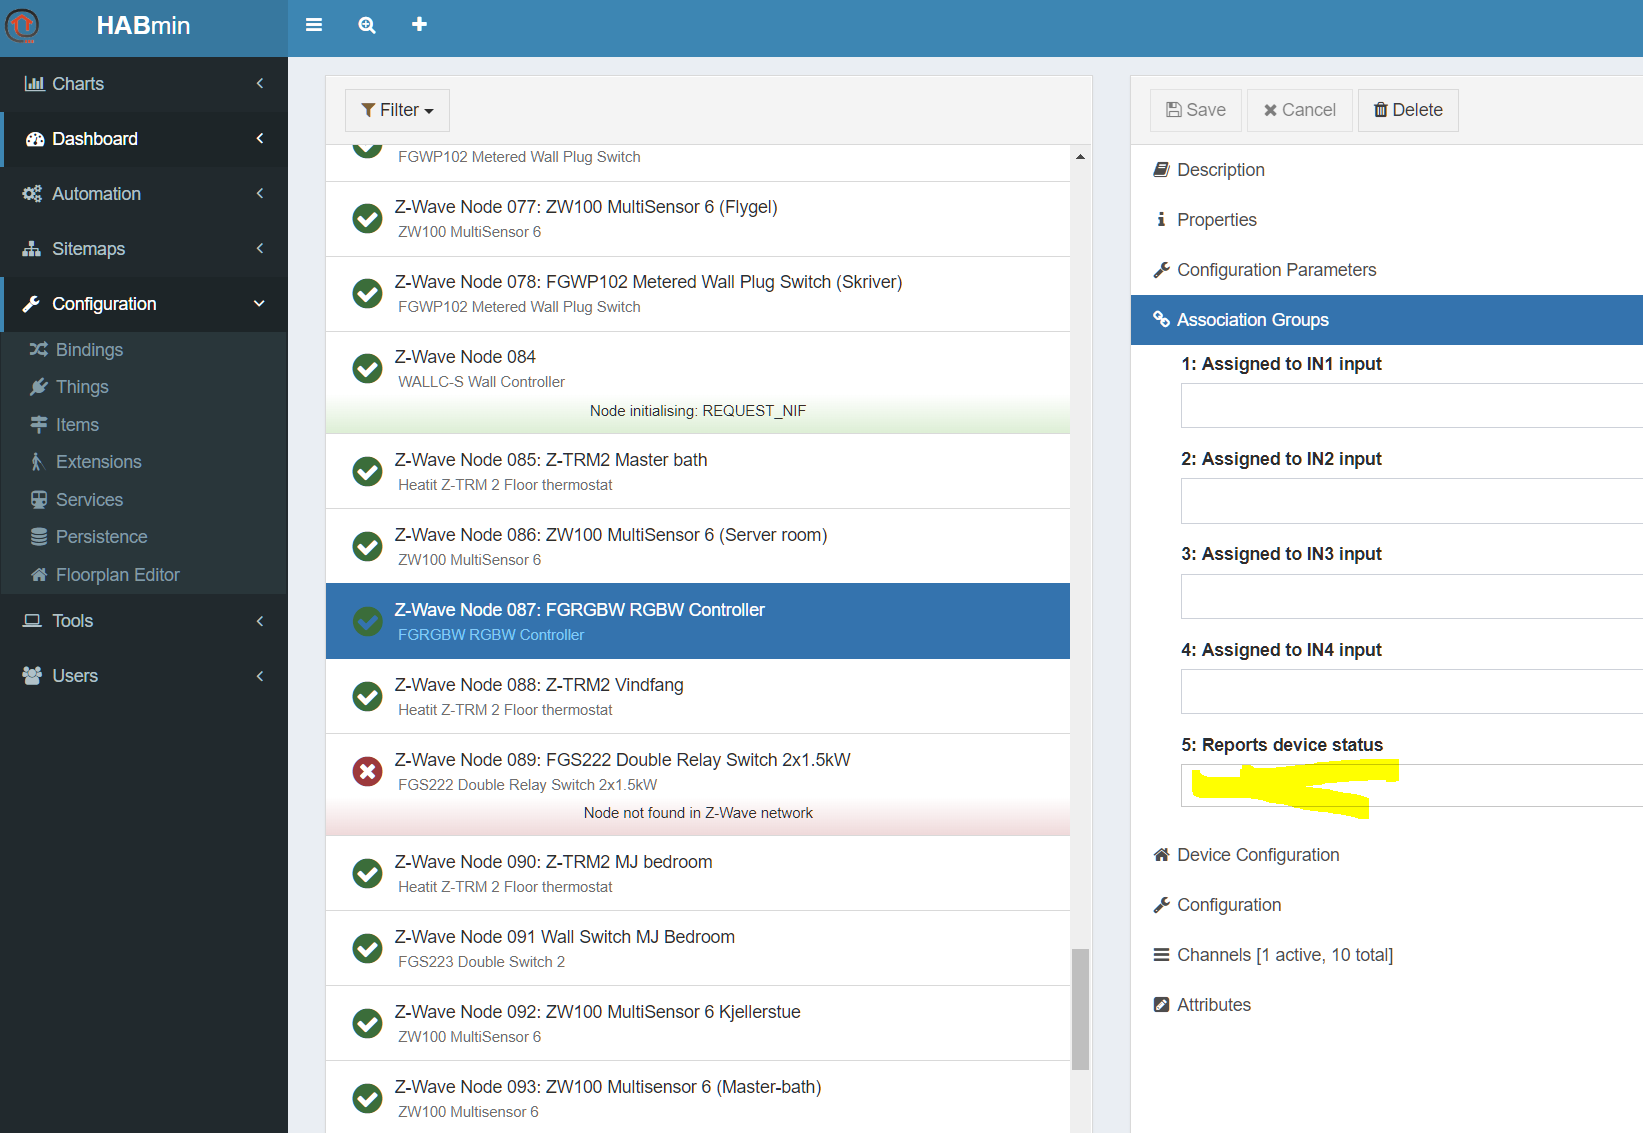
Task: Click the red error status icon for Node 089
Action: pyautogui.click(x=367, y=771)
